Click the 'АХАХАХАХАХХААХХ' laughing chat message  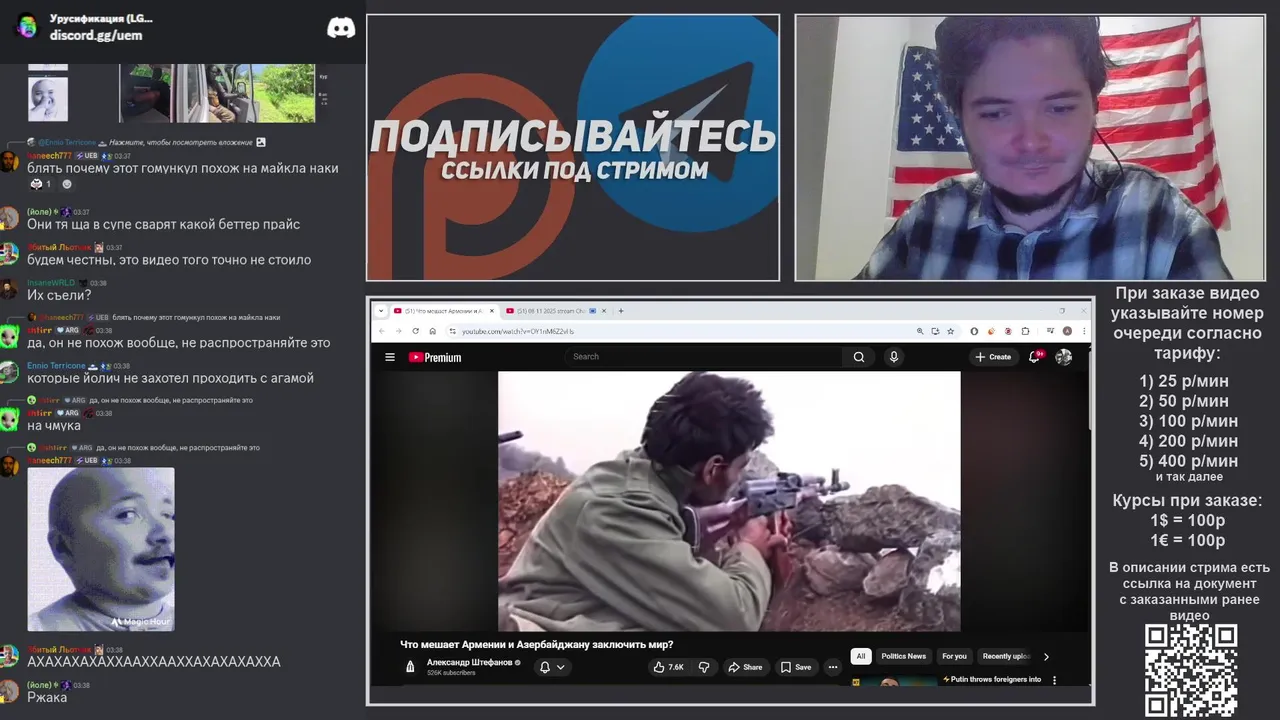[x=154, y=662]
